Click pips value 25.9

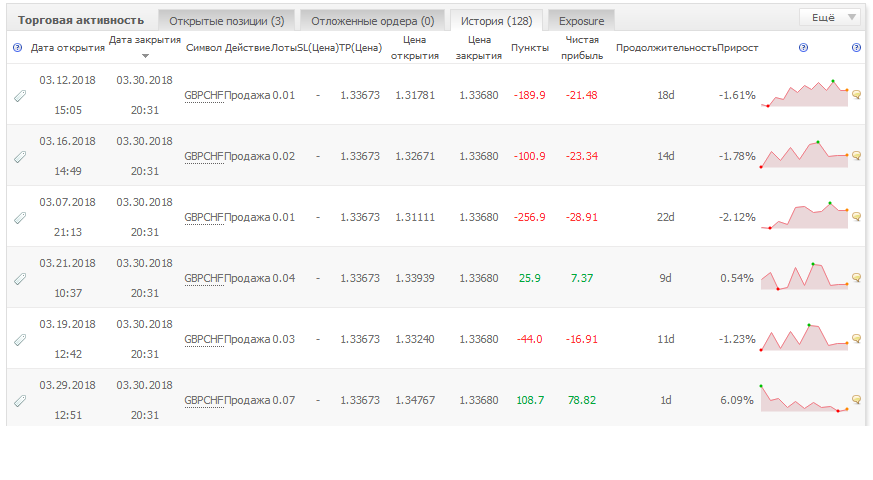click(x=529, y=278)
